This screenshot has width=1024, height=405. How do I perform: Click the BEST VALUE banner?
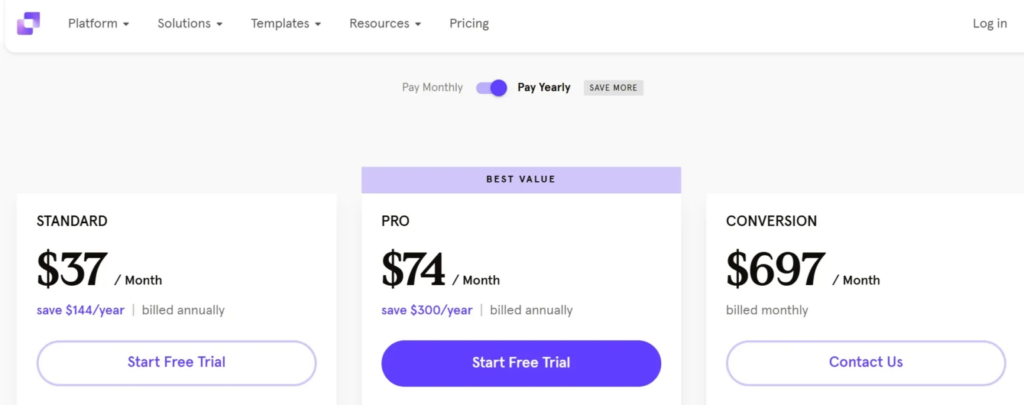521,180
